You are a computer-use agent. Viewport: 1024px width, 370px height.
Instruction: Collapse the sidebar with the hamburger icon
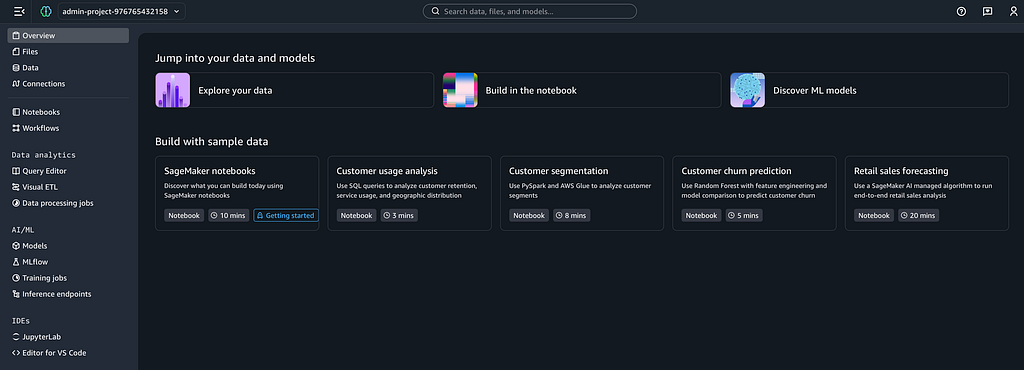[19, 11]
